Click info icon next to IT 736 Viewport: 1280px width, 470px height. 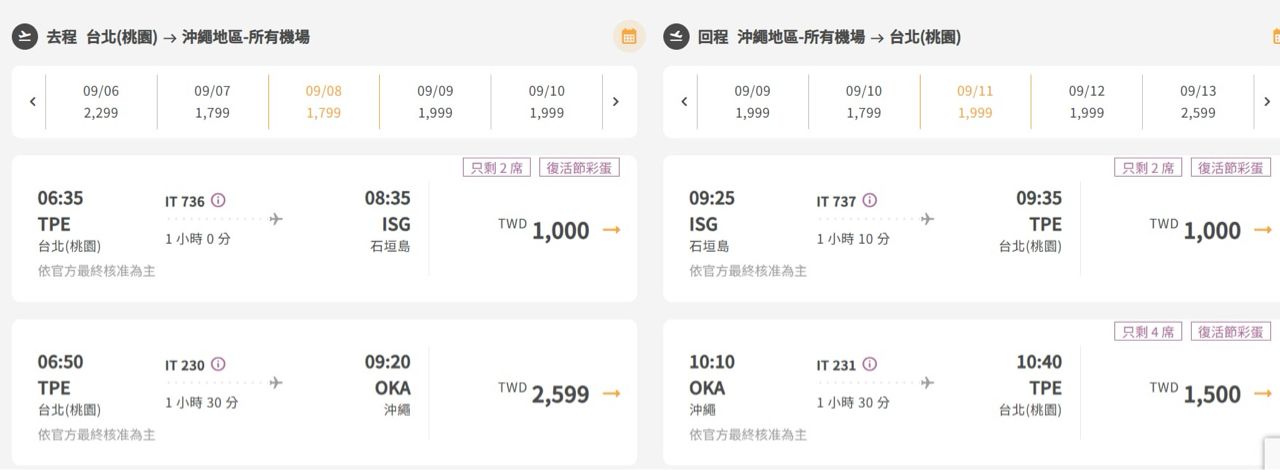click(x=218, y=200)
